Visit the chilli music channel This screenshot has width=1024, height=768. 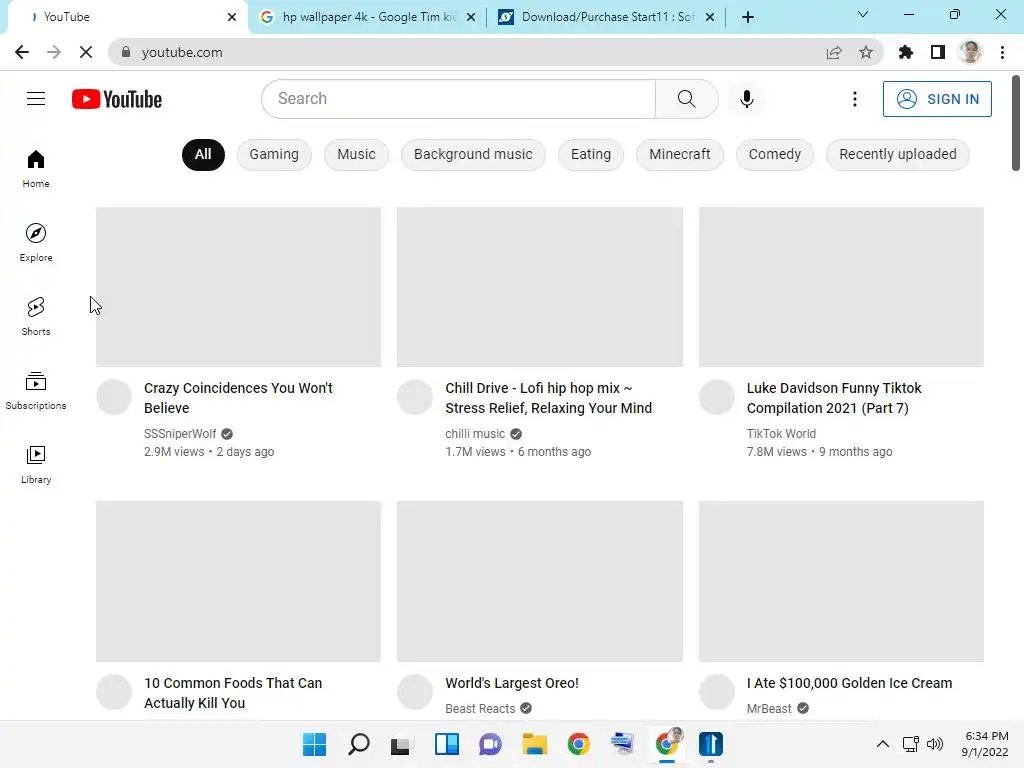475,434
